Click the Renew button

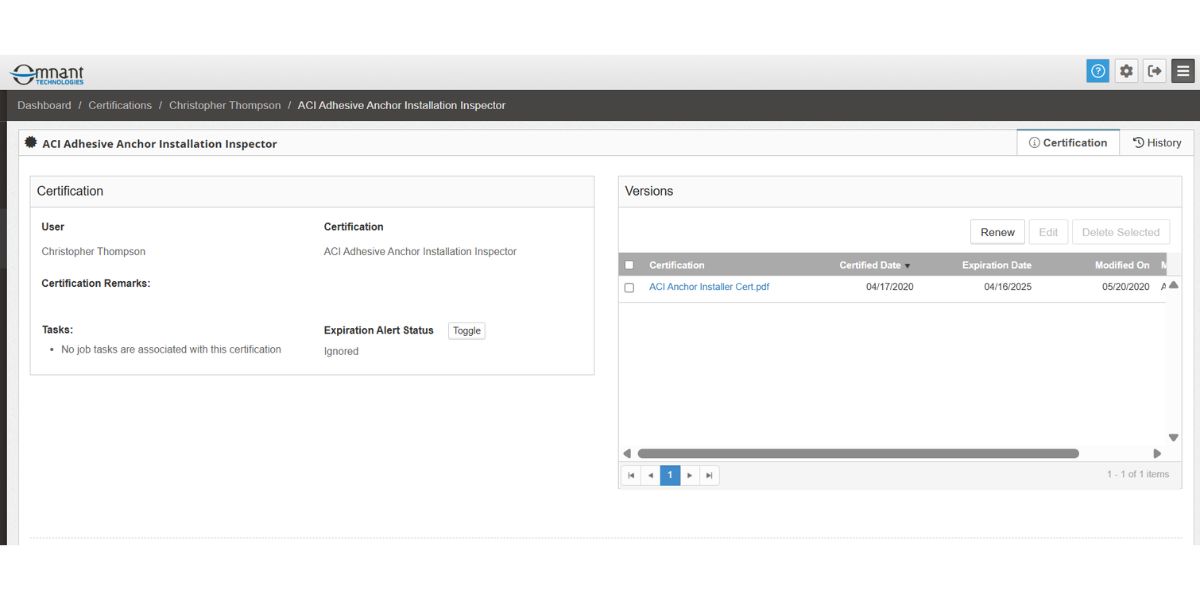point(997,232)
